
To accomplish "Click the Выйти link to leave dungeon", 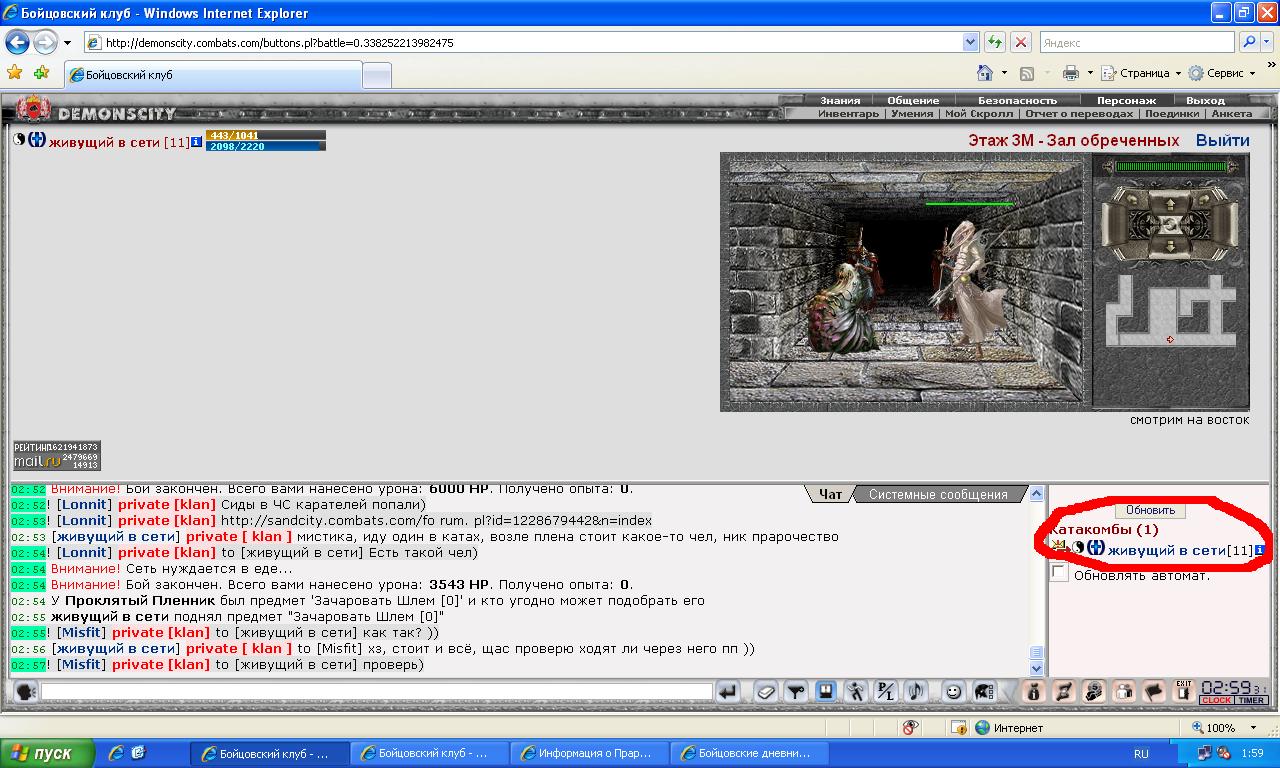I will point(1222,140).
